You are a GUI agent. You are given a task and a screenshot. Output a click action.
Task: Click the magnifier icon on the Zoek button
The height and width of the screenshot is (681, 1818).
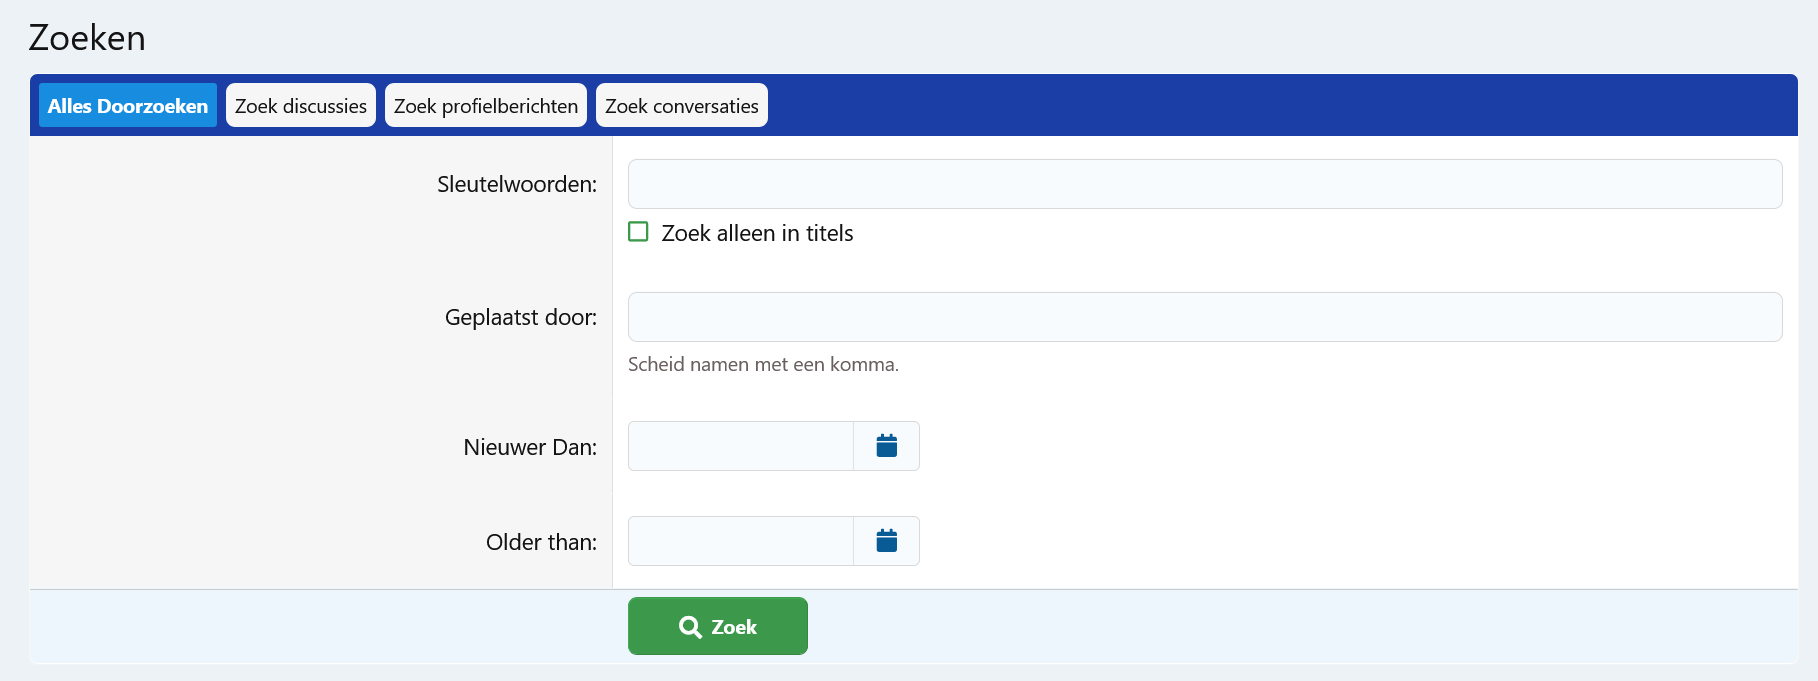coord(690,627)
